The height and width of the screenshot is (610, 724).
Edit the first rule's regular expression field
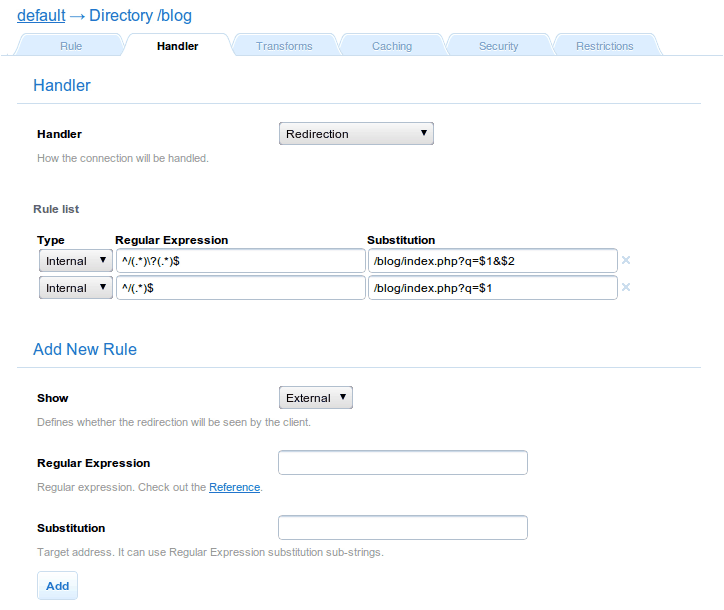(x=240, y=261)
